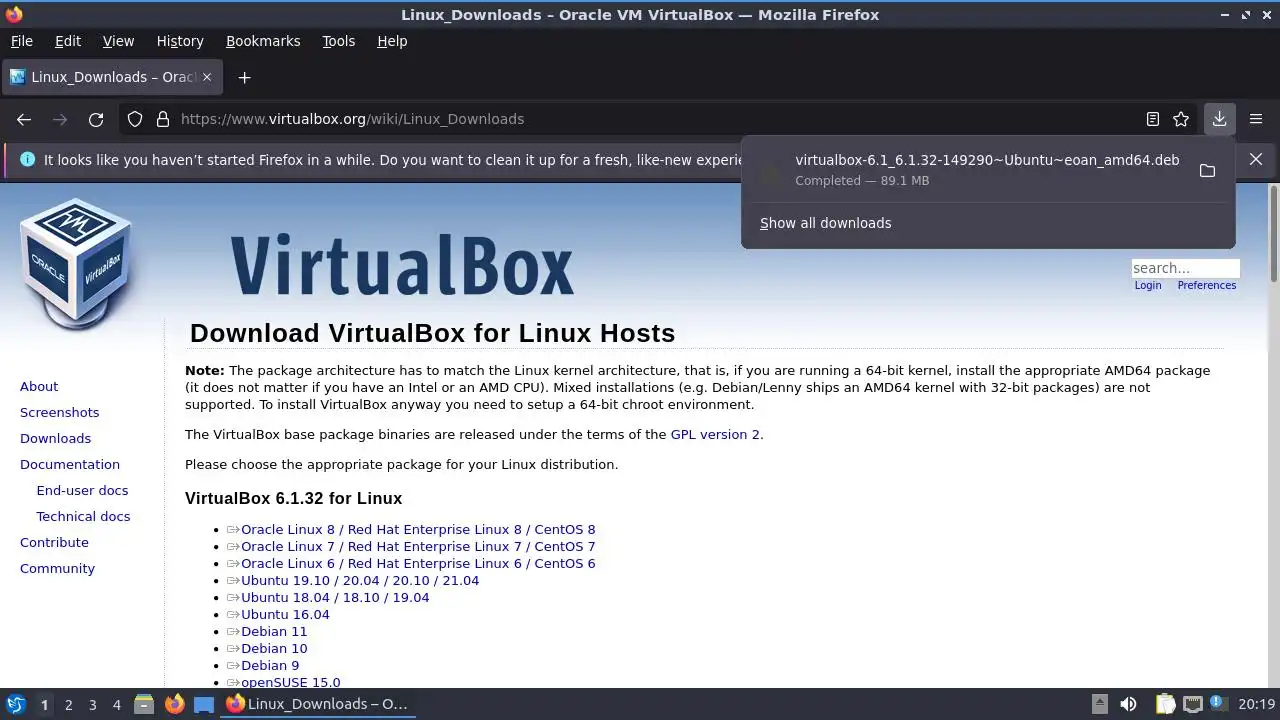
Task: Dismiss the Firefox refresh notification bar
Action: 1256,159
